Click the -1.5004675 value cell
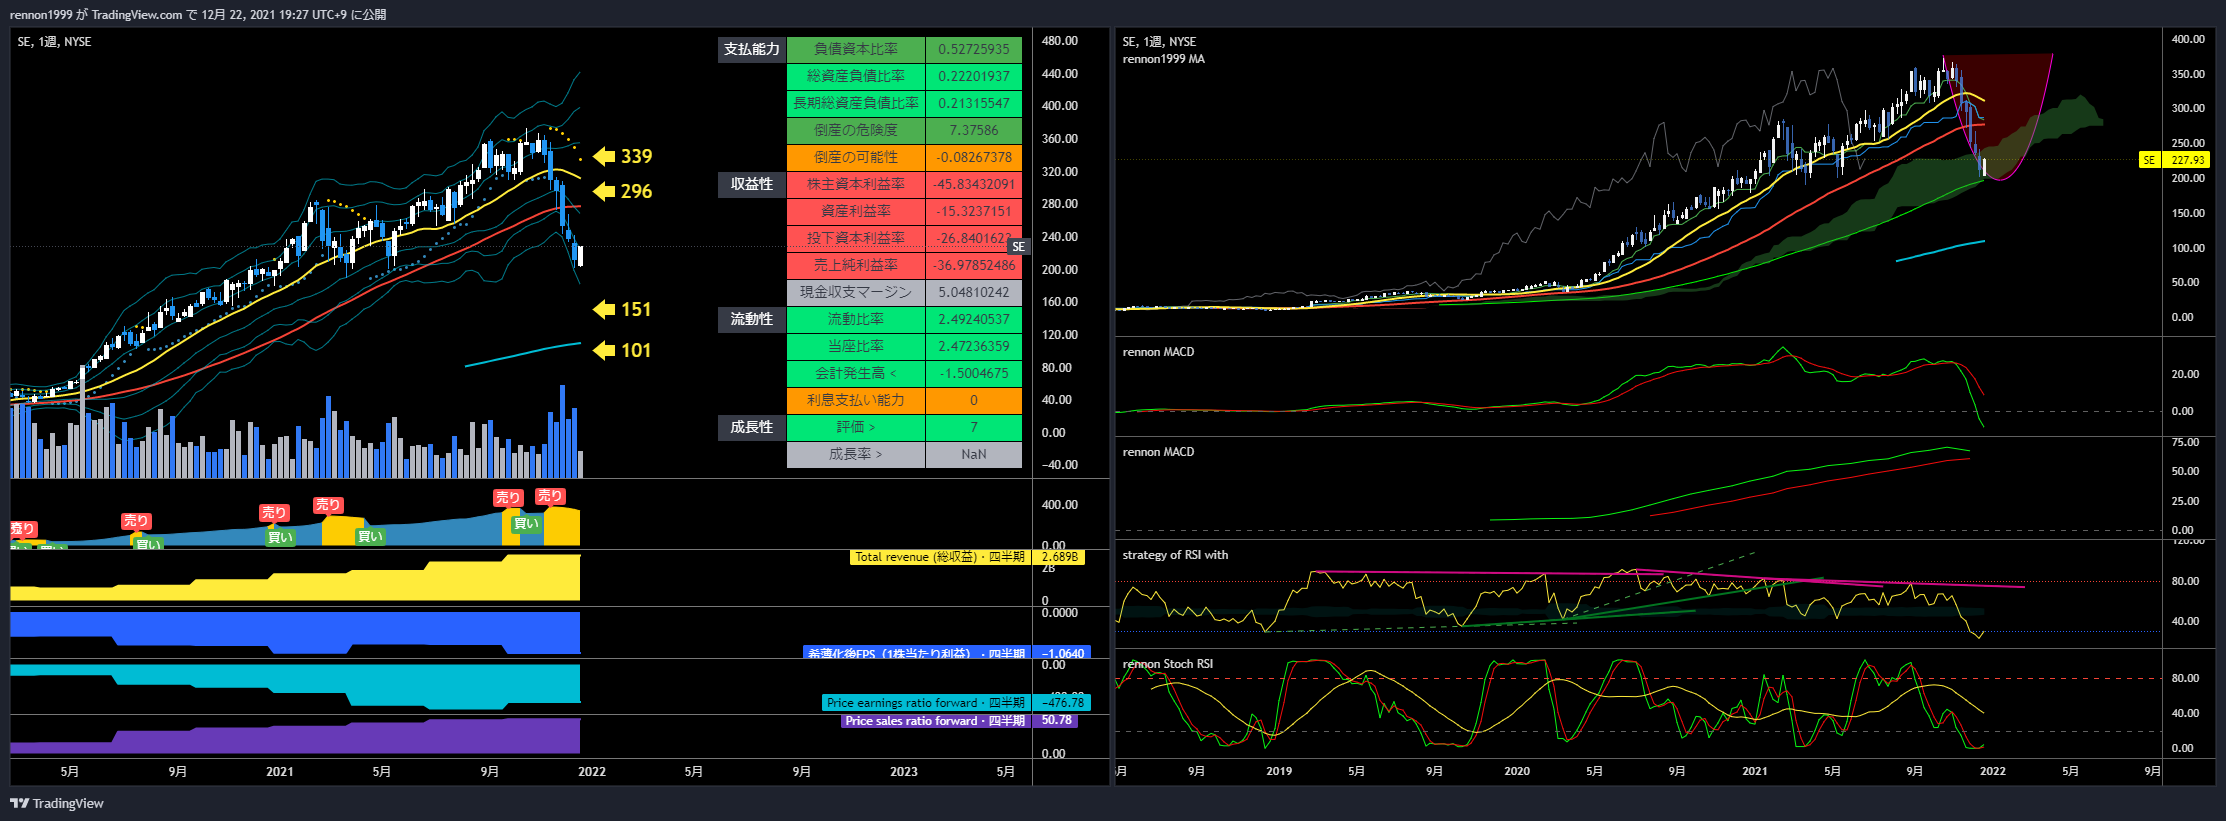The image size is (2226, 821). click(x=974, y=373)
